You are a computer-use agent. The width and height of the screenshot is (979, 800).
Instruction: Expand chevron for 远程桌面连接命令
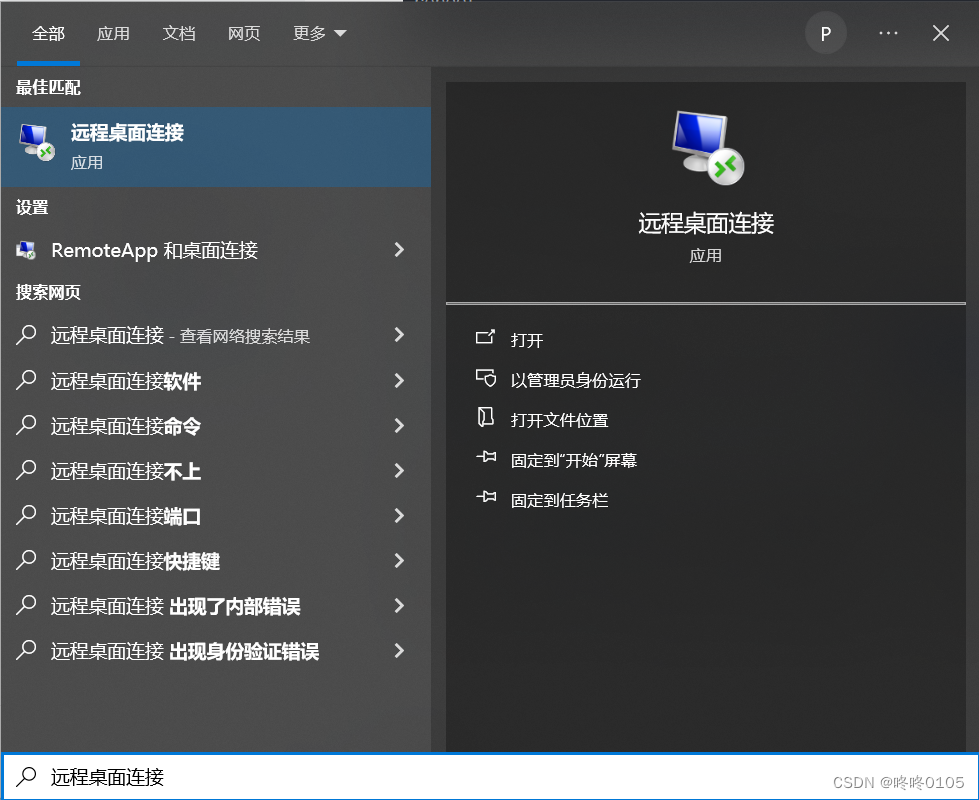click(400, 425)
